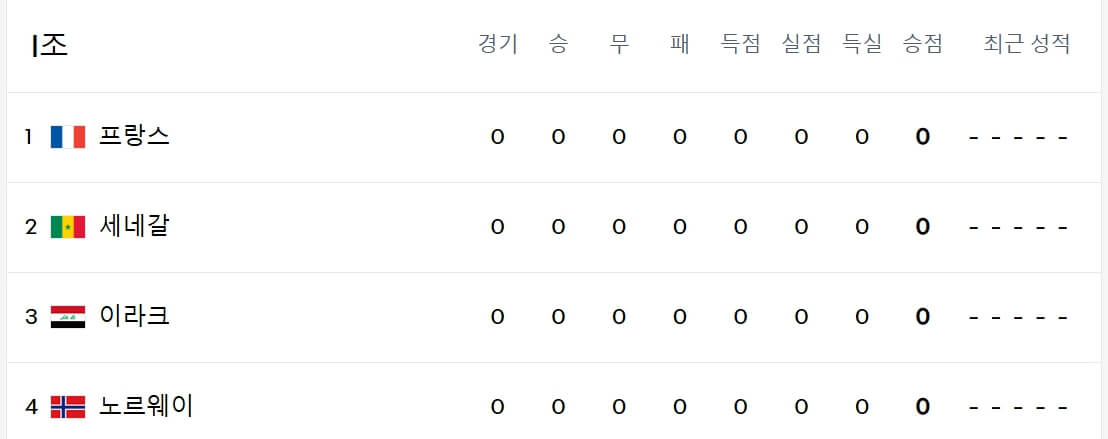
Task: Open the 노르웨이 team link
Action: [146, 406]
